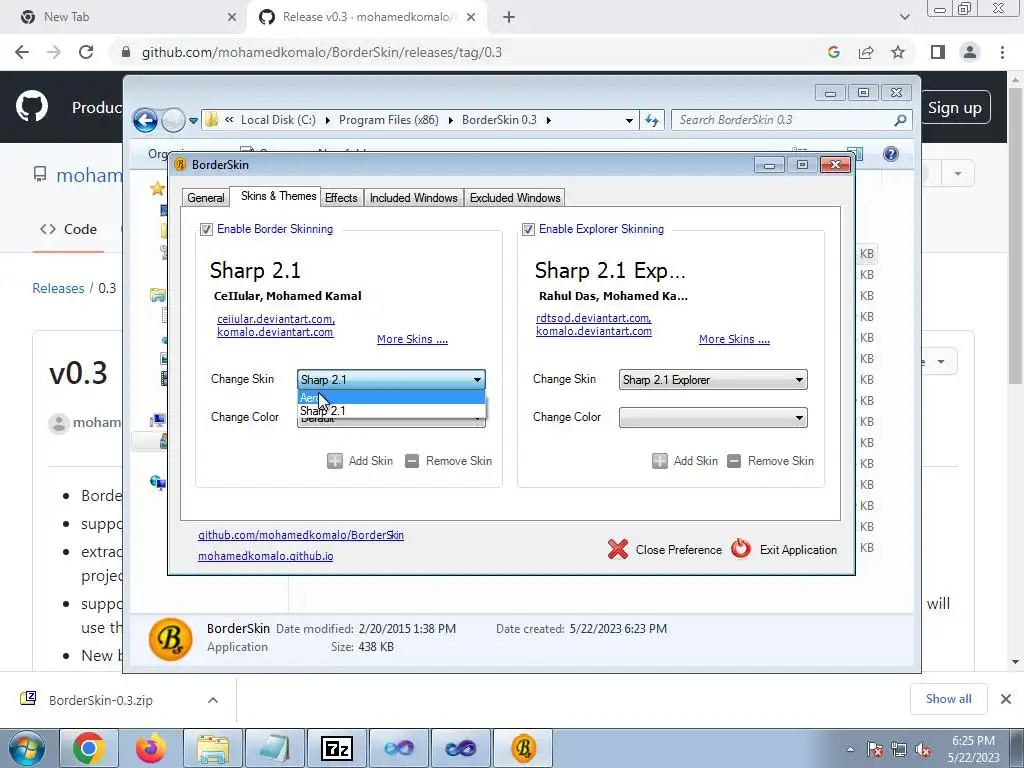This screenshot has height=768, width=1024.
Task: Click More Skins link in border skinning section
Action: click(x=412, y=339)
